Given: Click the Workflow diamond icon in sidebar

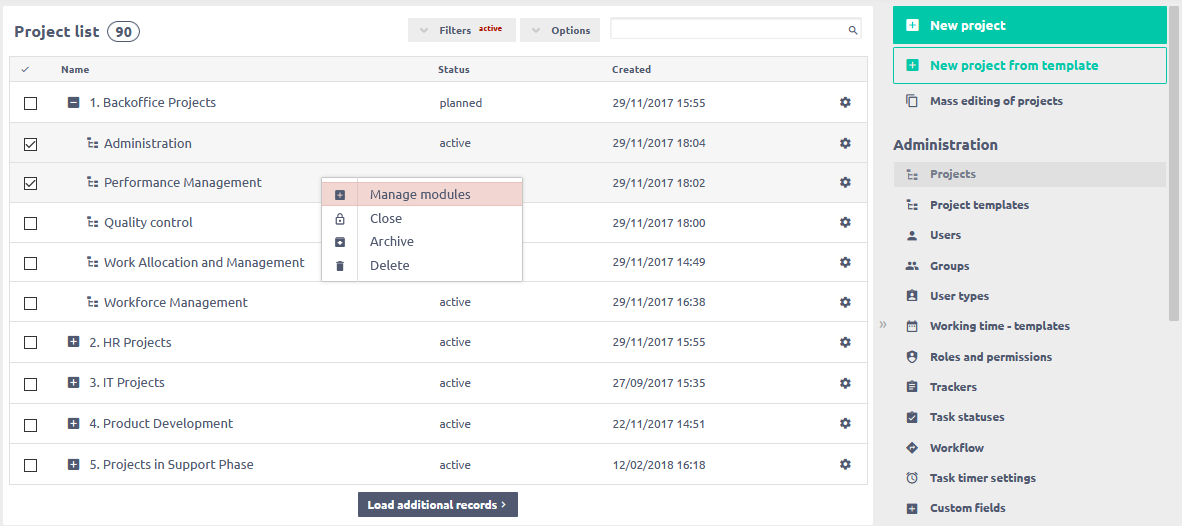Looking at the screenshot, I should pyautogui.click(x=911, y=448).
